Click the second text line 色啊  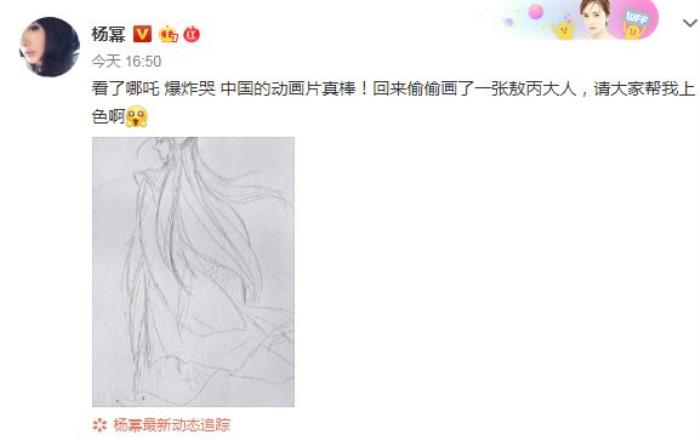pyautogui.click(x=108, y=117)
